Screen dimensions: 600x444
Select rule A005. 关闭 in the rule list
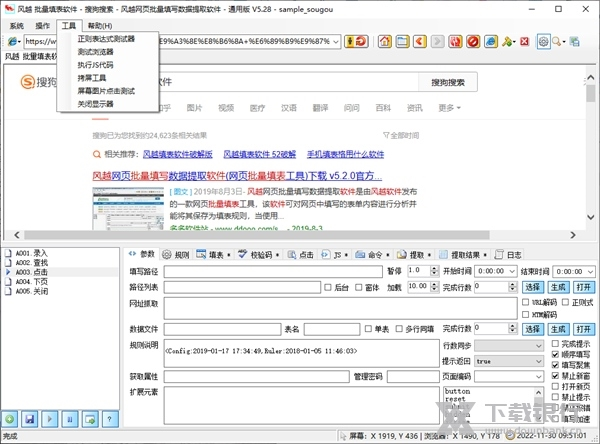pyautogui.click(x=31, y=291)
